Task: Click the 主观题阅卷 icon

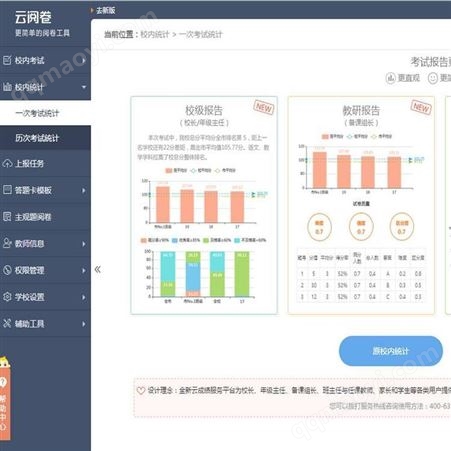Action: pos(7,217)
